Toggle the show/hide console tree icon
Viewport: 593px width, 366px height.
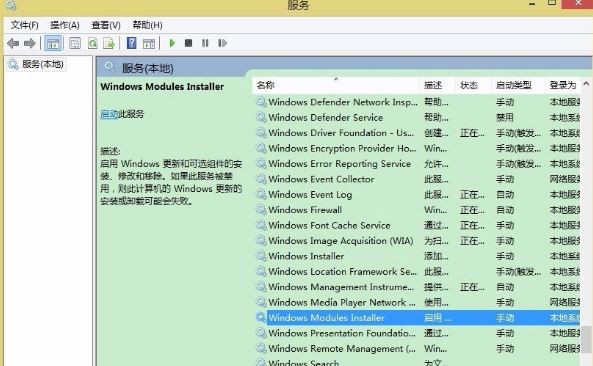tap(53, 43)
